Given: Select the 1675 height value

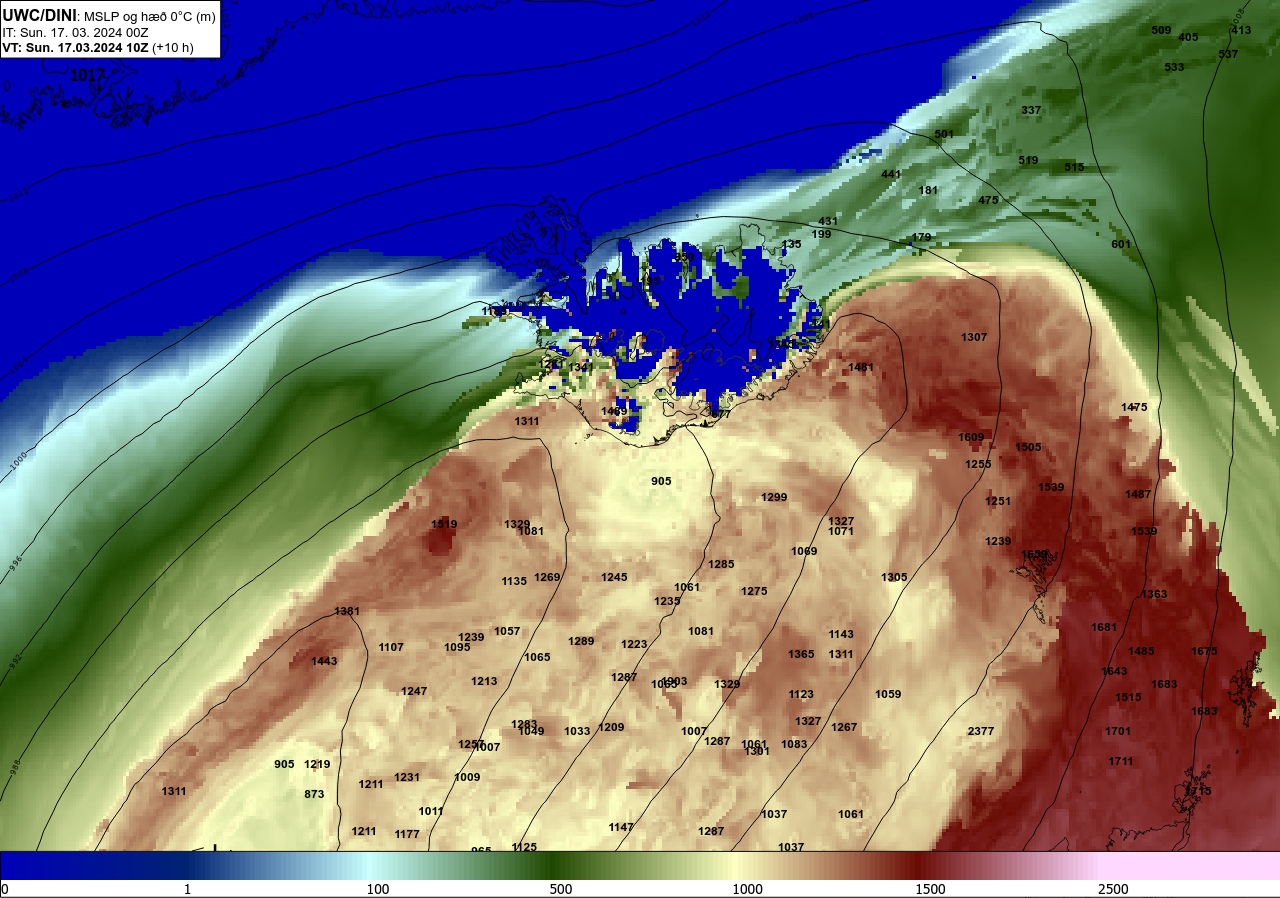Looking at the screenshot, I should pos(1204,651).
